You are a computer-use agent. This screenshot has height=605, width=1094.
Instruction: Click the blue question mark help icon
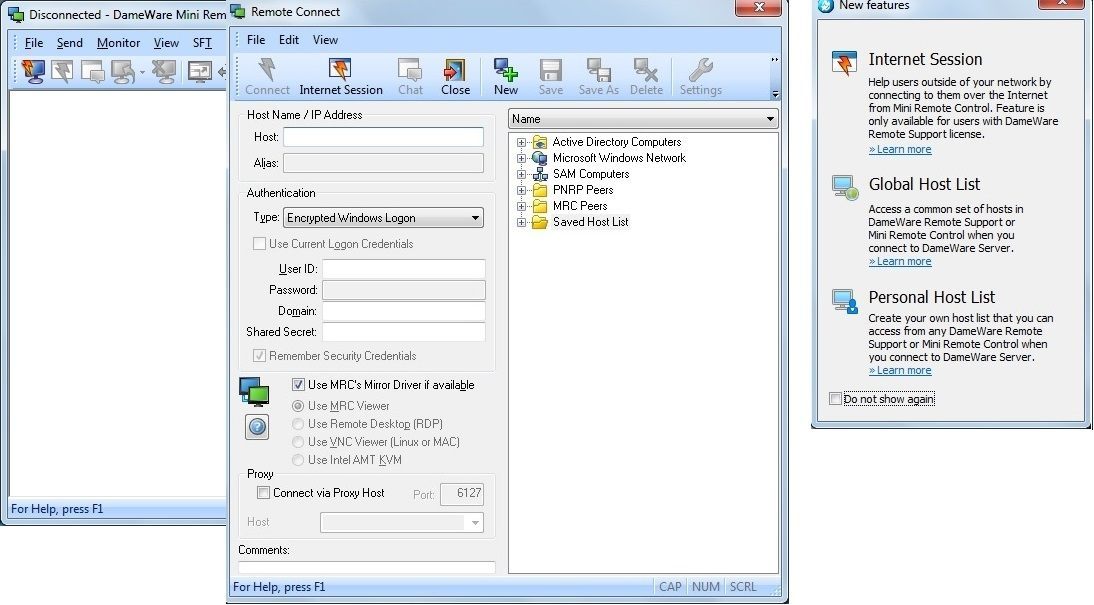tap(255, 427)
